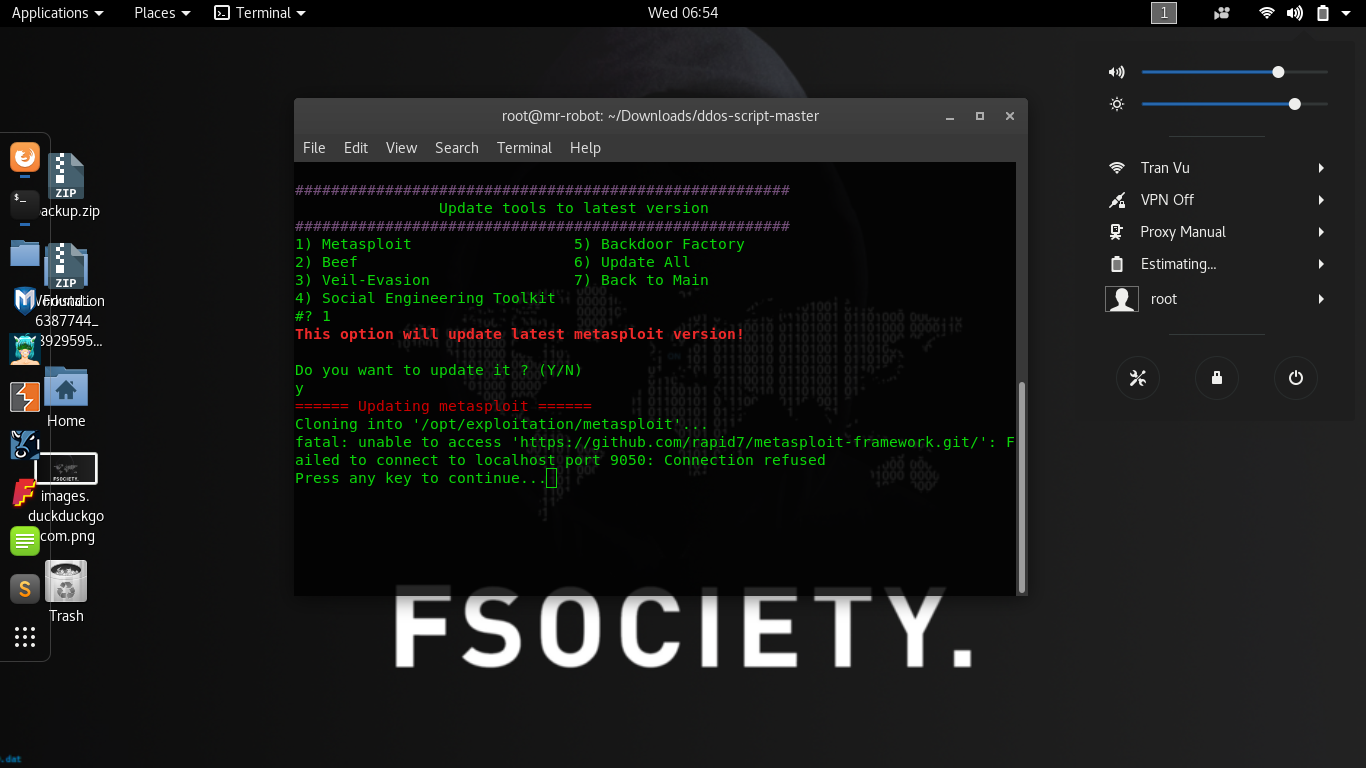This screenshot has width=1366, height=768.
Task: Click the '3) Veil-Evasion' option text
Action: click(362, 280)
